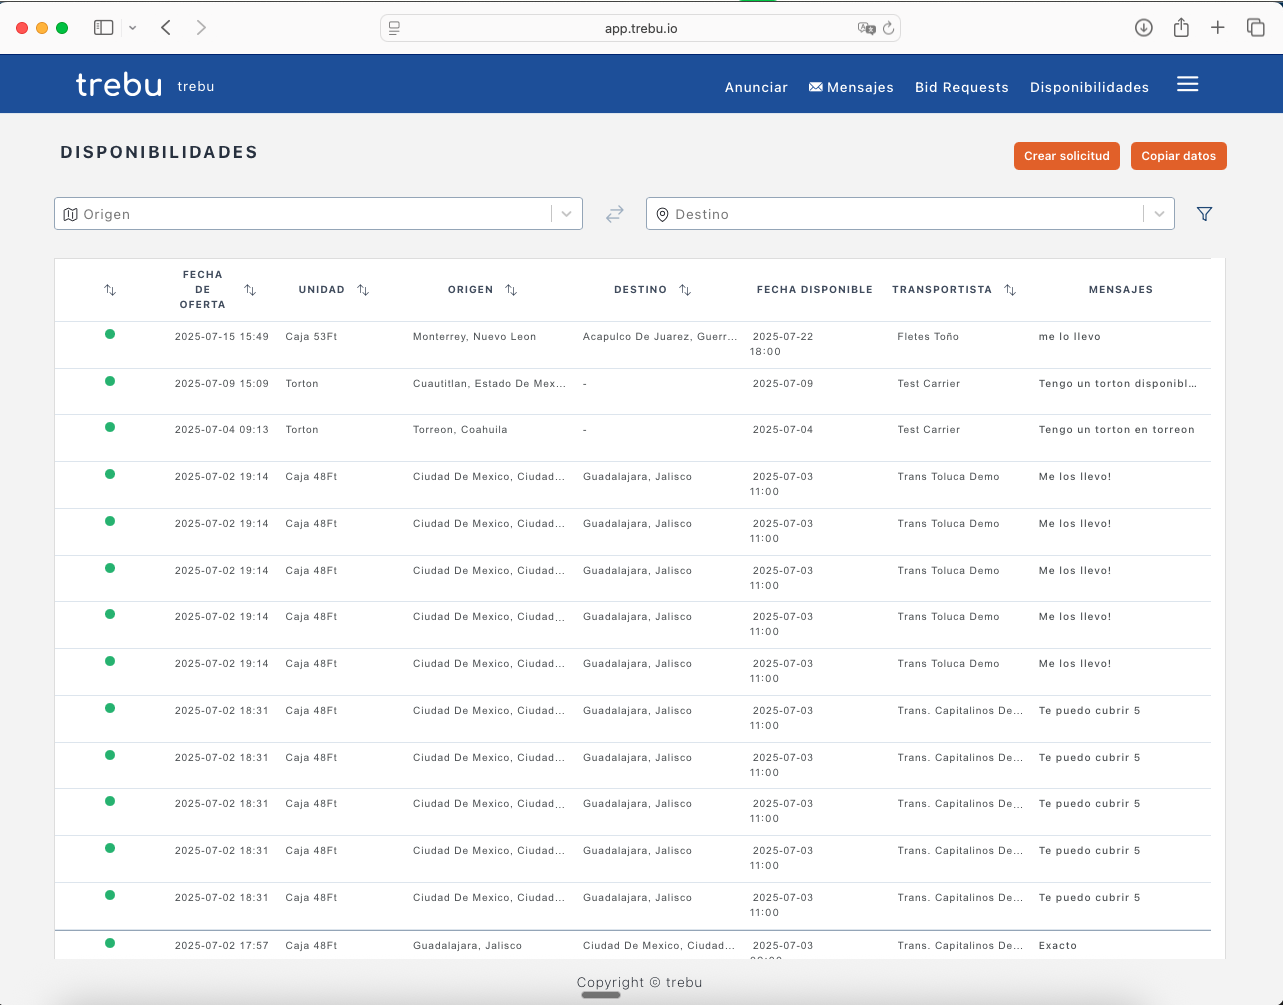Open a new Safari tab
Screen dimensions: 1283x1005
tap(1217, 28)
